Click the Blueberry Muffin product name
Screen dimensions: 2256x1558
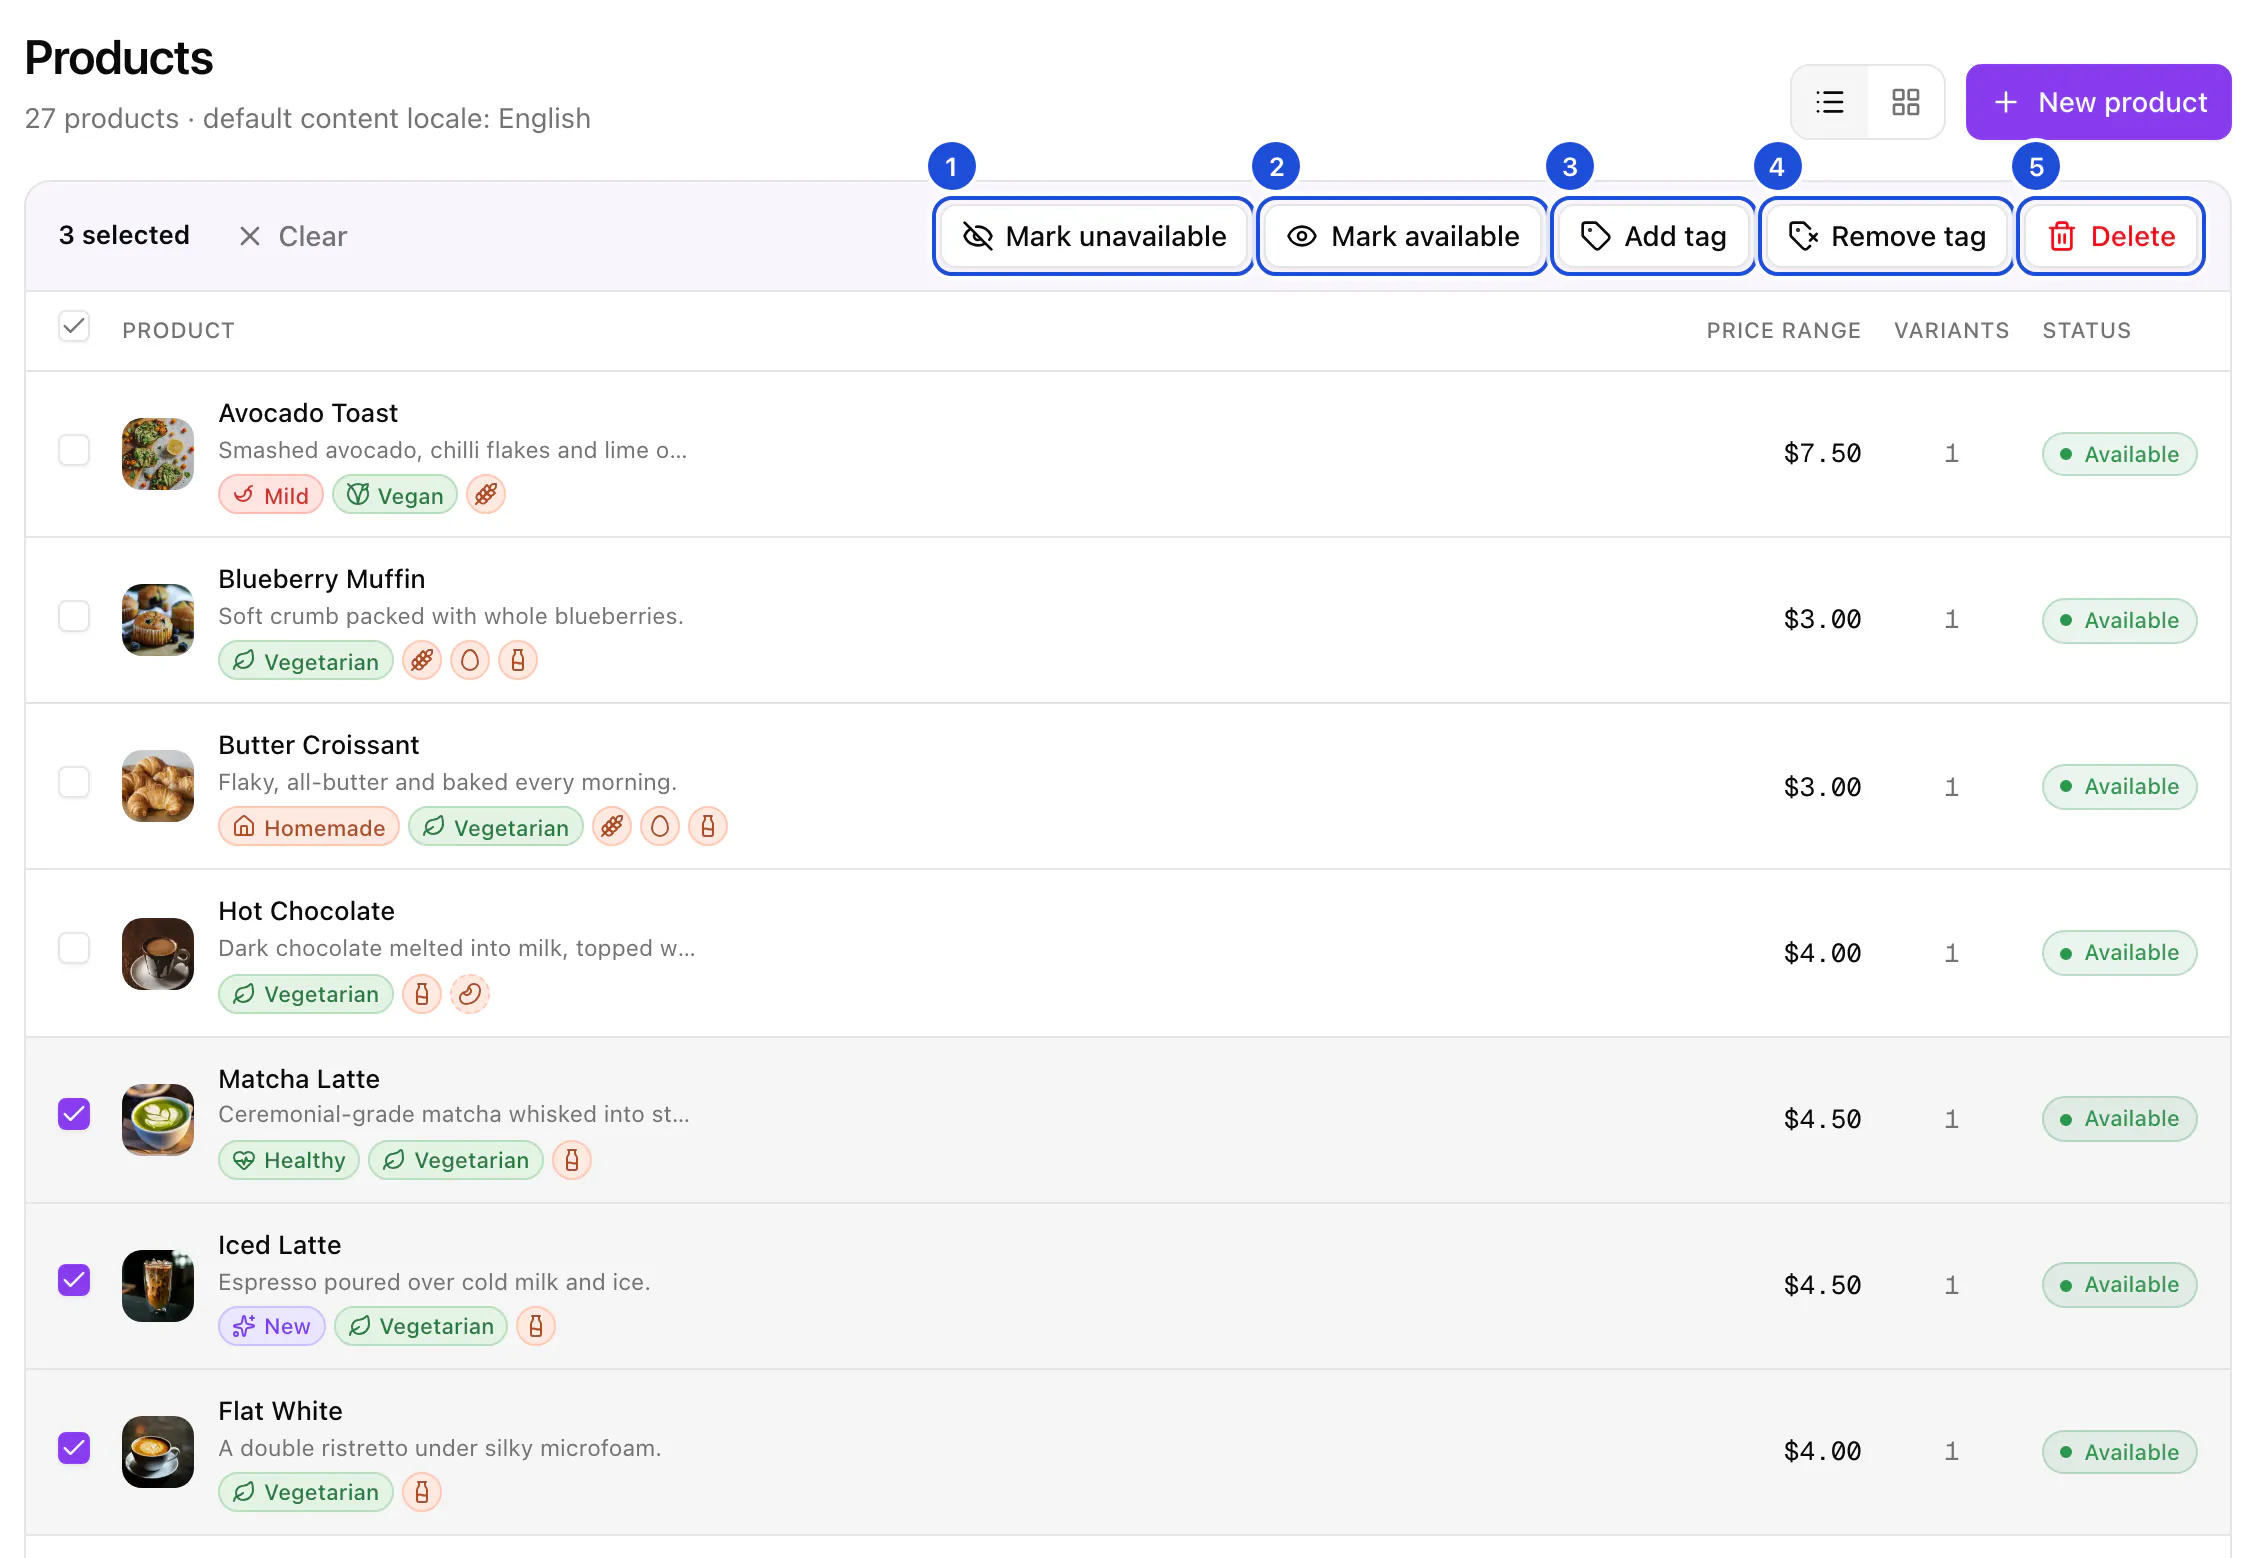point(322,579)
